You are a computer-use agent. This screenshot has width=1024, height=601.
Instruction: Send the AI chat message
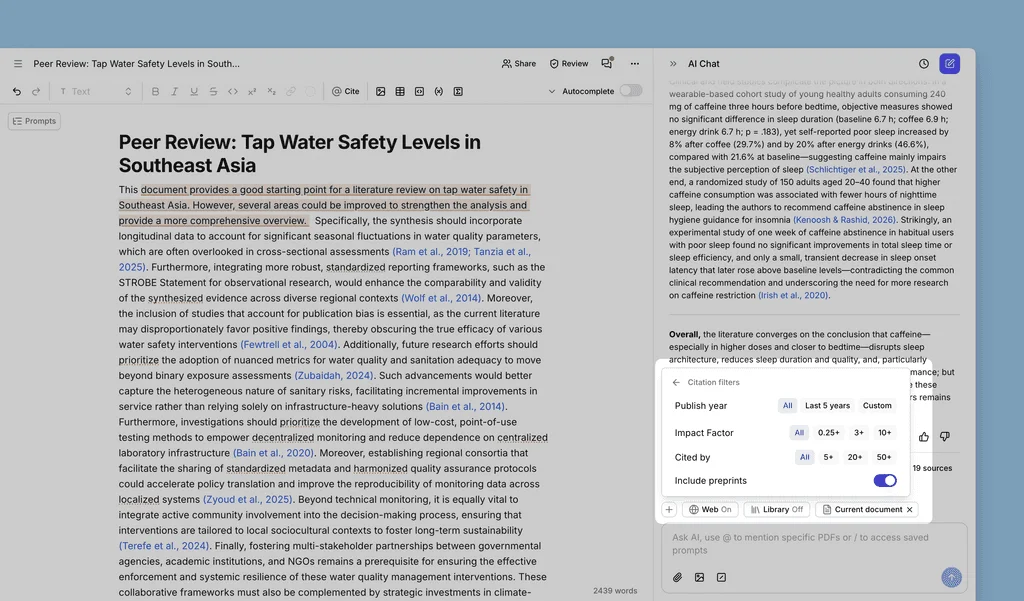tap(952, 577)
